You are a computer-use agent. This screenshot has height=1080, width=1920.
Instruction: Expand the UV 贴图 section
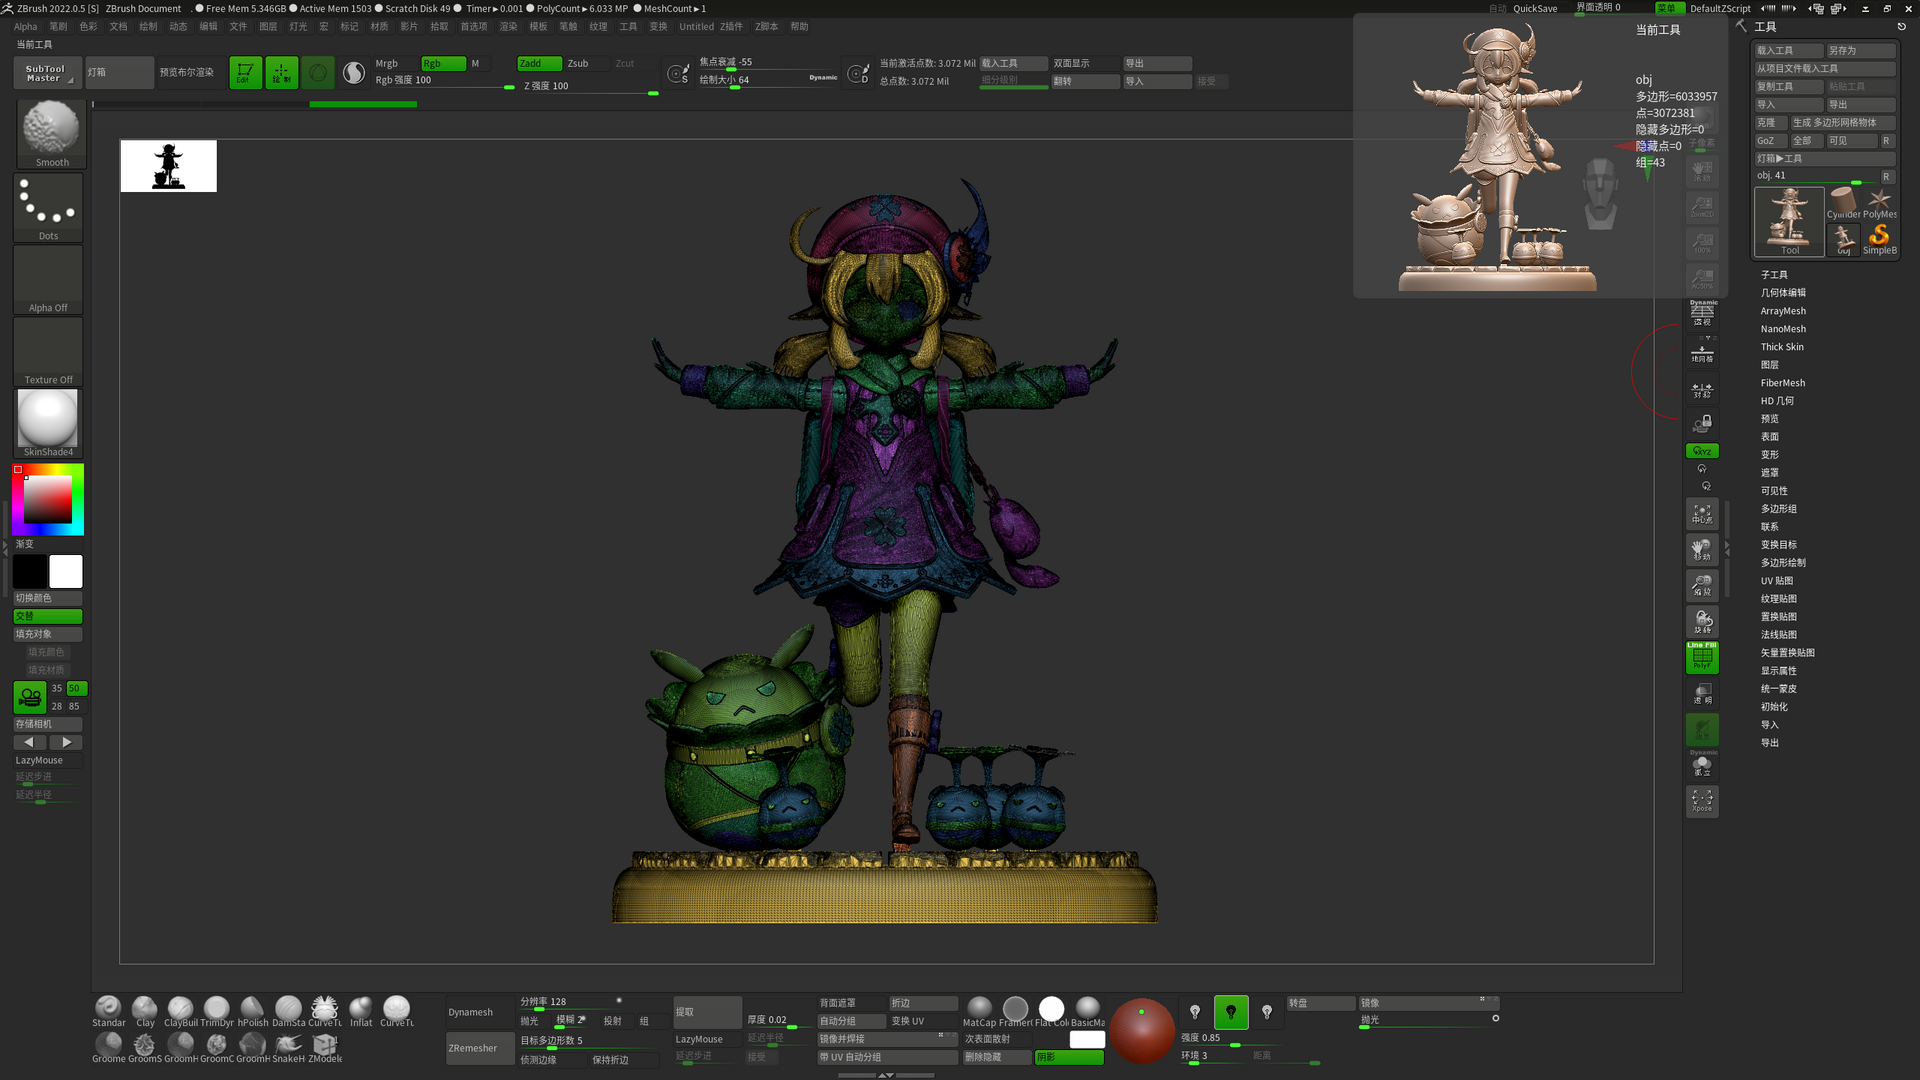click(1777, 581)
